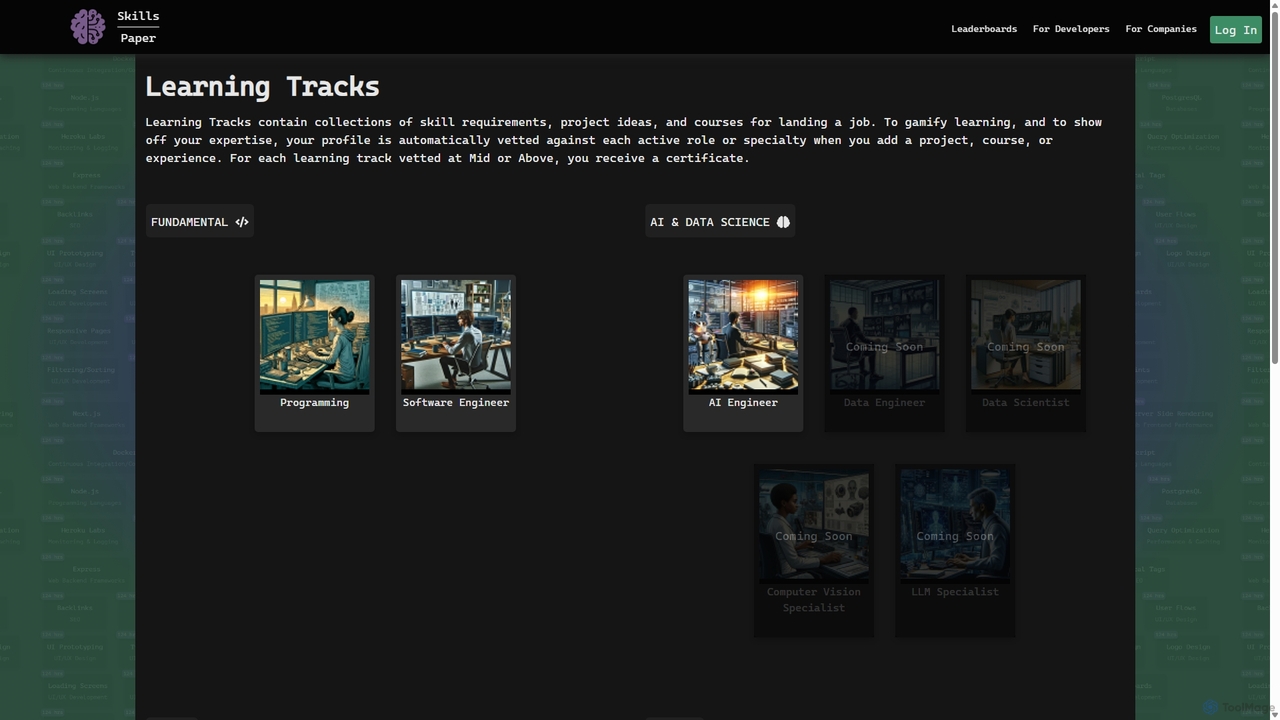
Task: Click the brain icon beside AI & DATA SCIENCE
Action: point(783,222)
